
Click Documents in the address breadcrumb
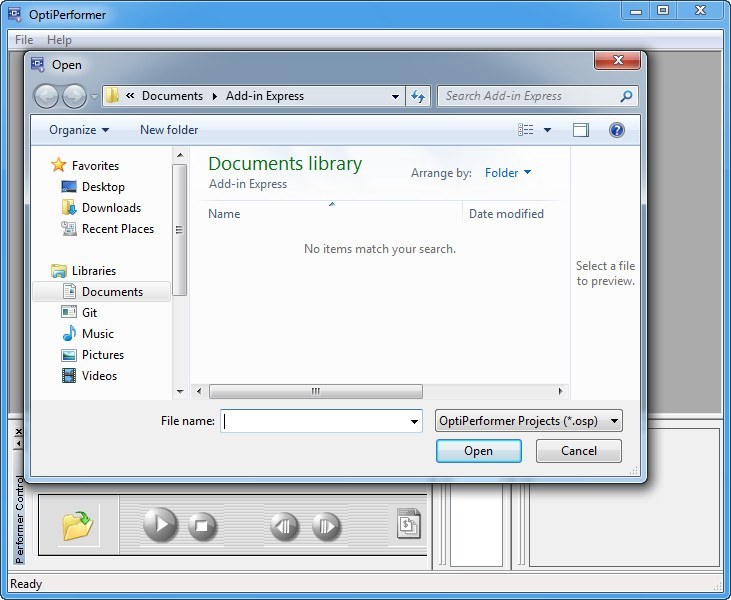pos(172,96)
